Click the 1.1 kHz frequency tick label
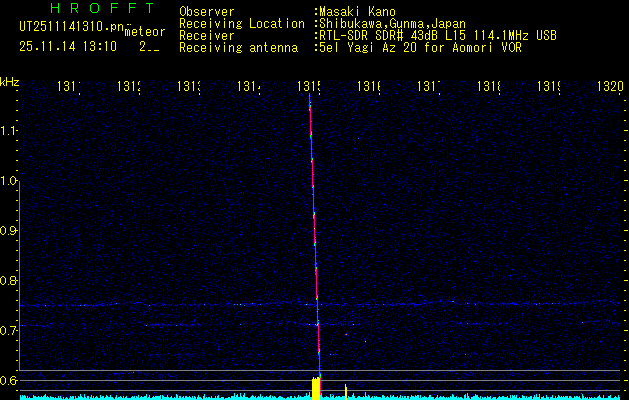This screenshot has height=400, width=629. coord(10,131)
